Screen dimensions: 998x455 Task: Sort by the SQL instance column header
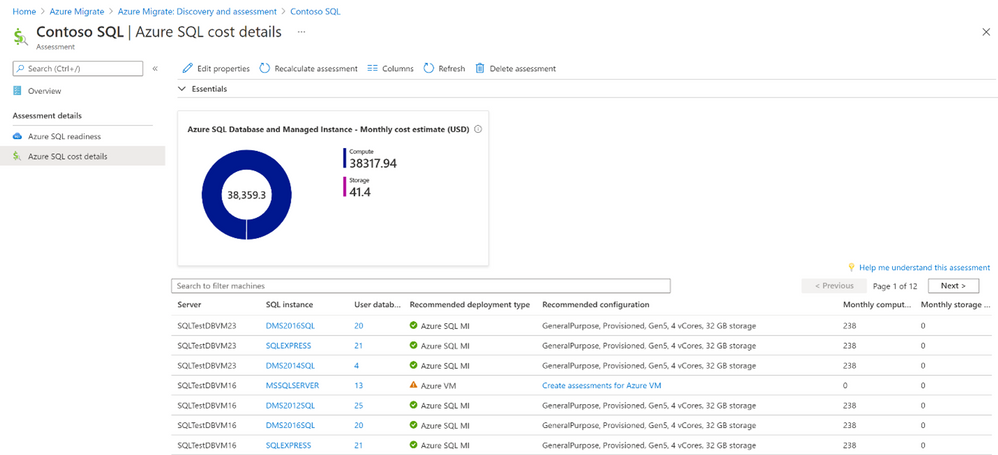coord(289,305)
